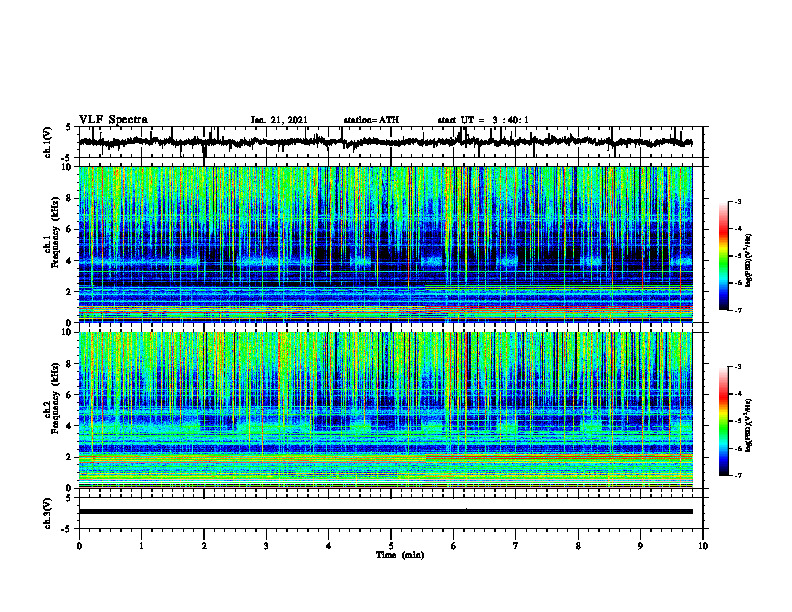This screenshot has width=792, height=612.
Task: Click the ch.2 log(PSD) colorbar label
Action: click(749, 425)
